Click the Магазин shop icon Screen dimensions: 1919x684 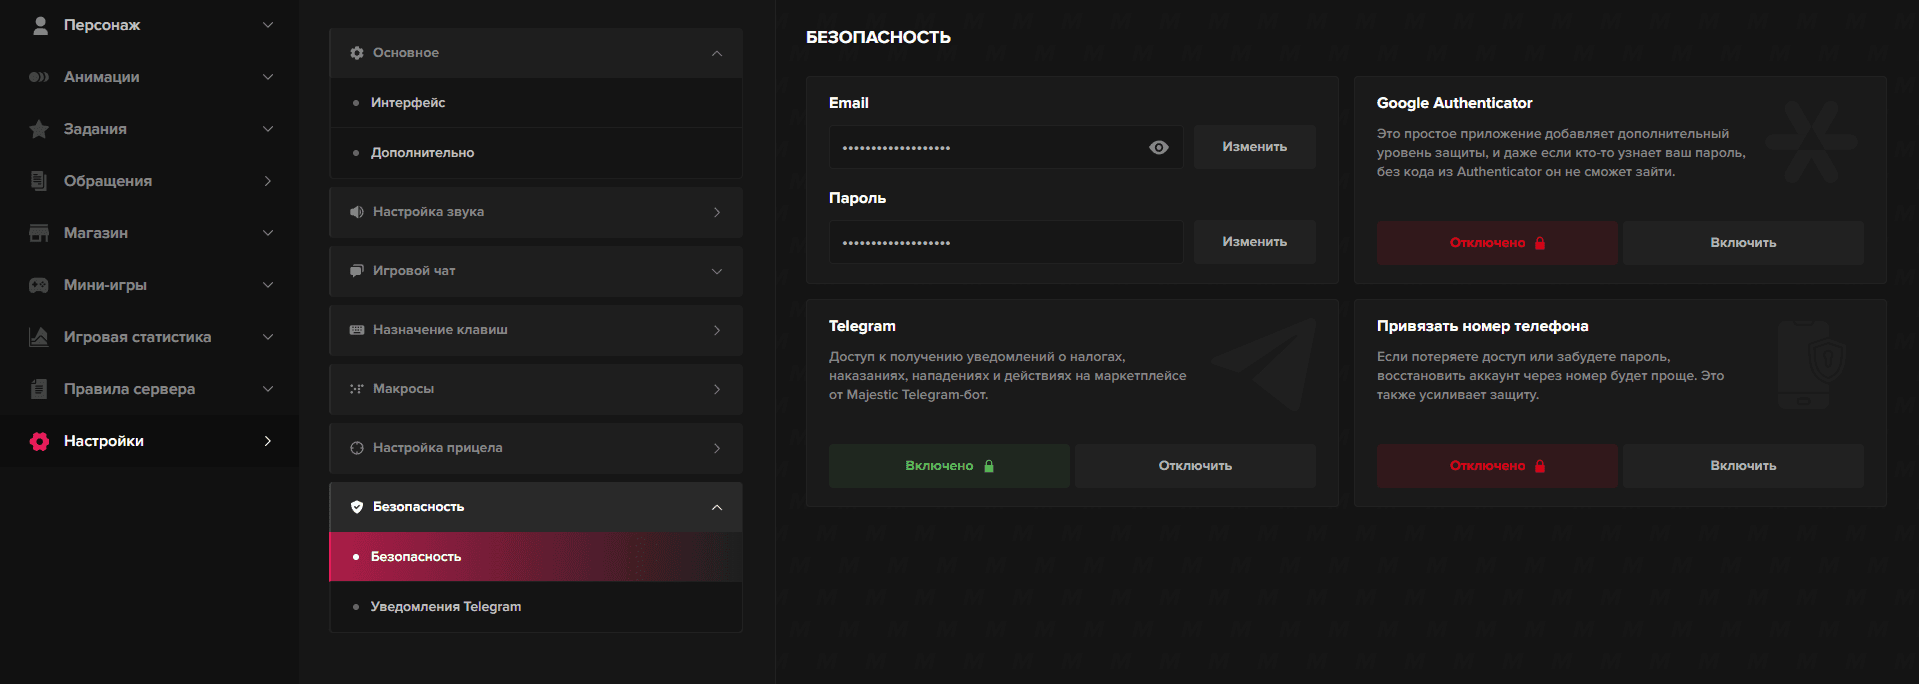point(39,233)
